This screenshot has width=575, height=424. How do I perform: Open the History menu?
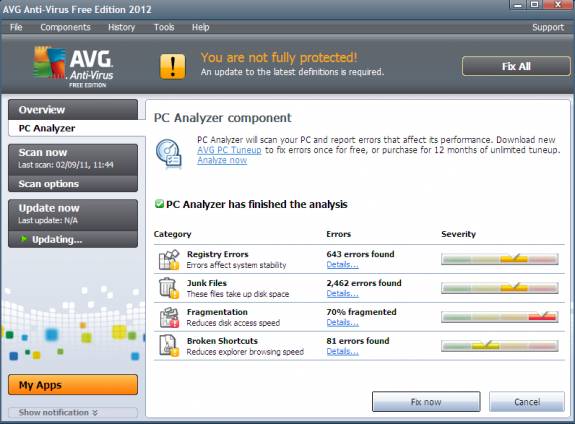(121, 28)
